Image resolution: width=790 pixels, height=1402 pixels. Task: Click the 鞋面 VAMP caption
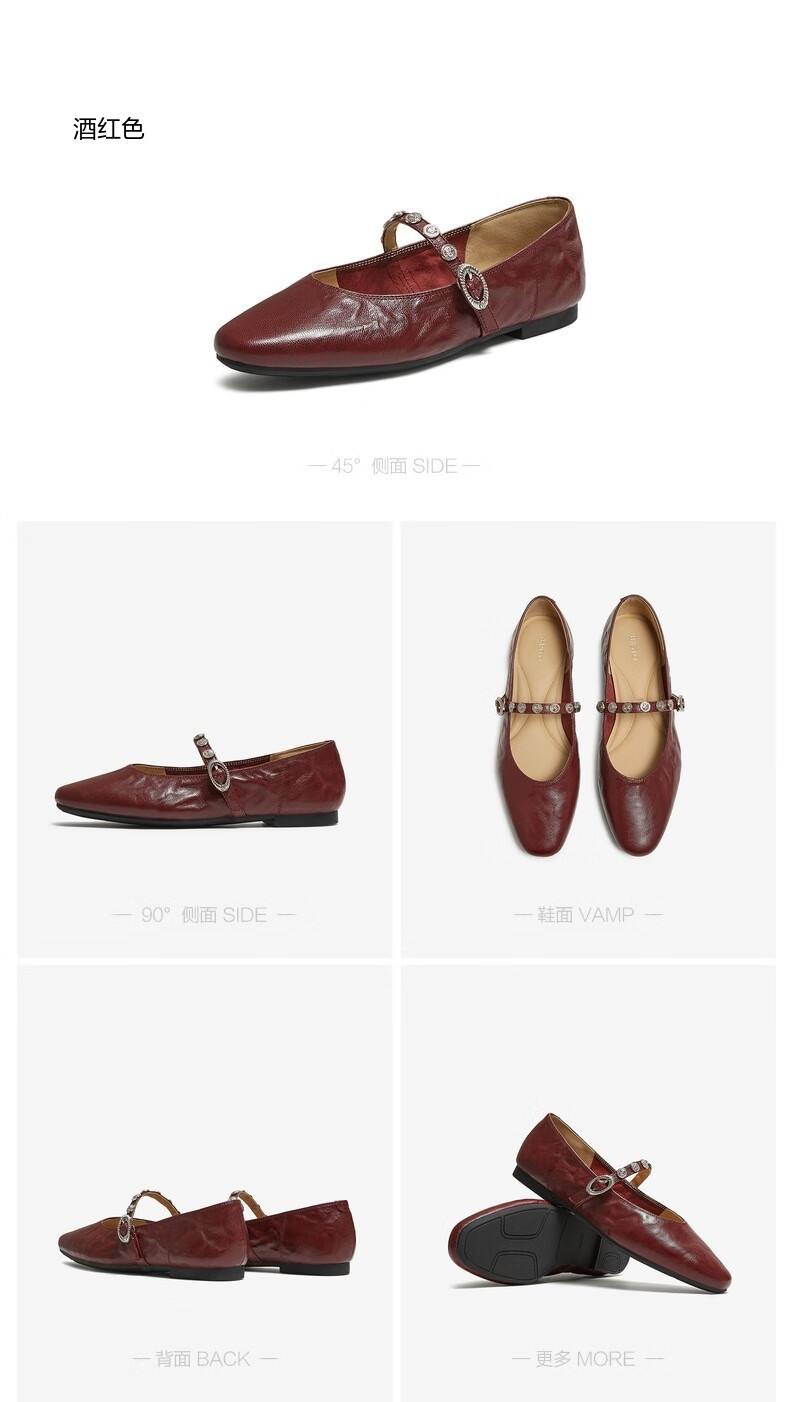tap(588, 914)
